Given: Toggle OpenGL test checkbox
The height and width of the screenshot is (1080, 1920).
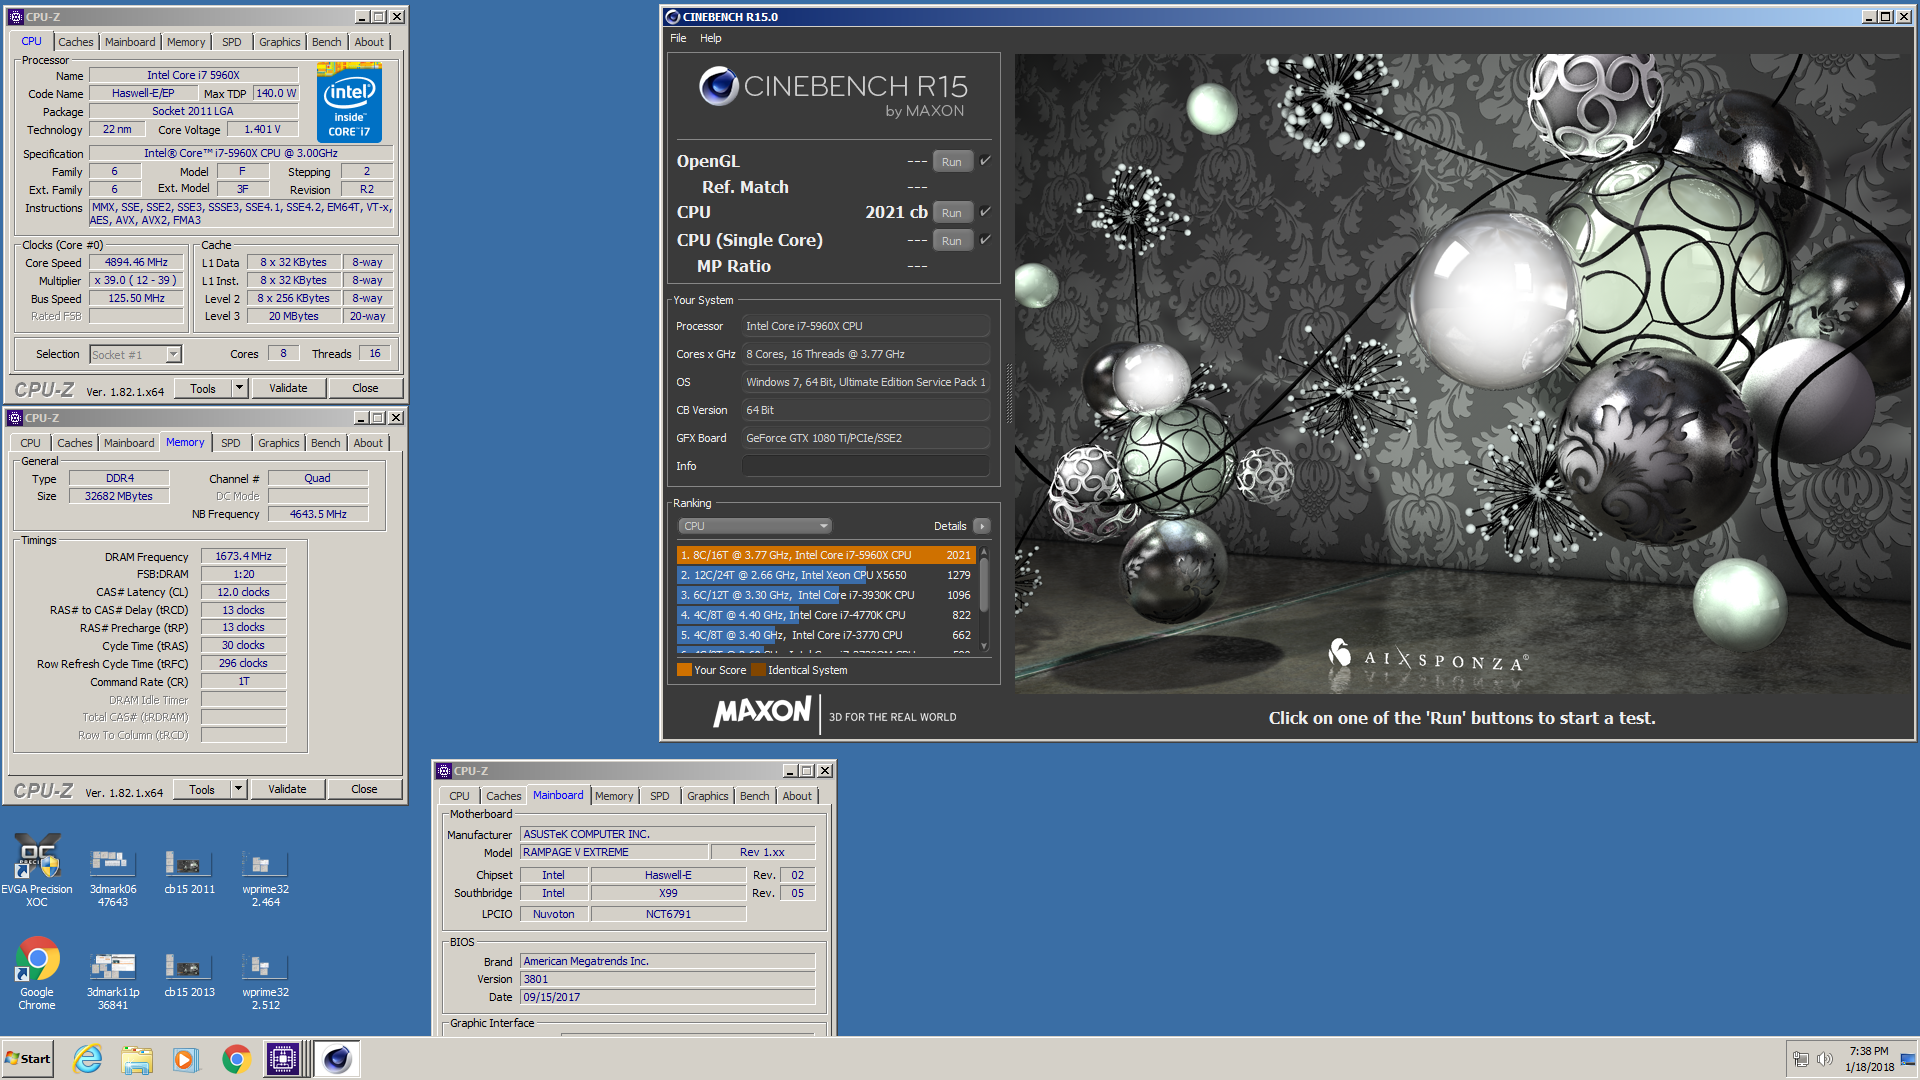Looking at the screenshot, I should pos(985,160).
